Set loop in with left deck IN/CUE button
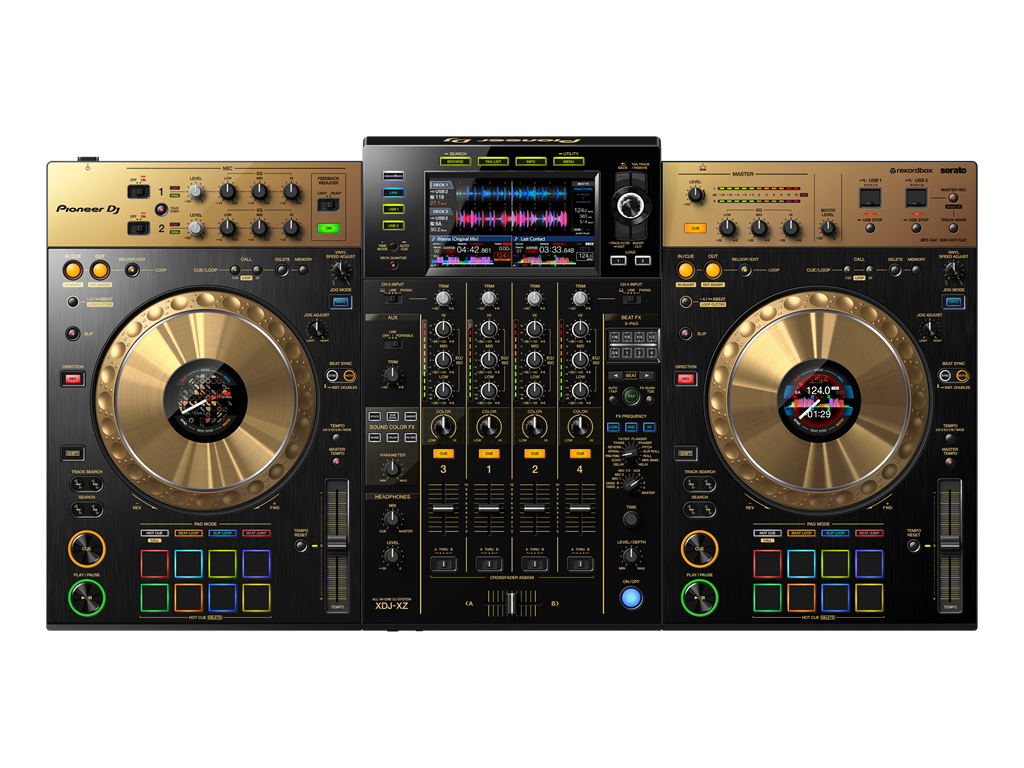 [72, 270]
